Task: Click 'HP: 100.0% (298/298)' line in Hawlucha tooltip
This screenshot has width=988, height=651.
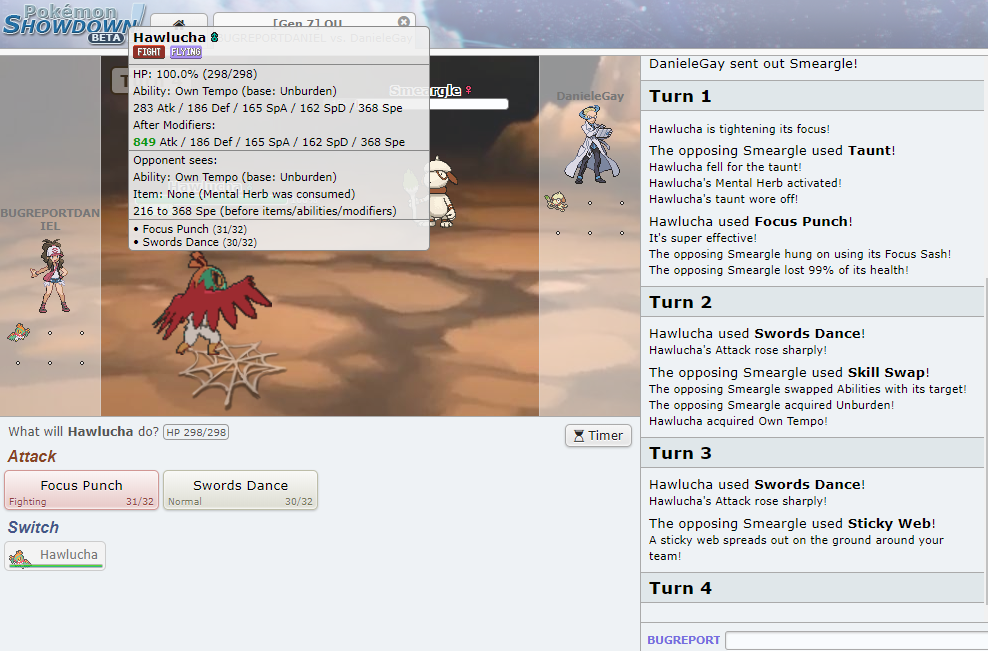Action: click(x=195, y=74)
